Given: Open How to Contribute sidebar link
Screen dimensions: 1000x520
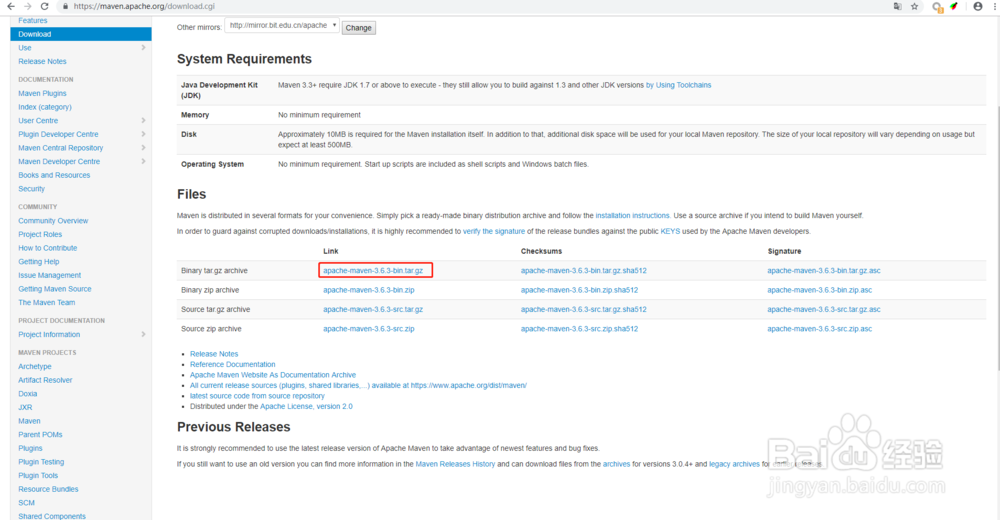Looking at the screenshot, I should (x=48, y=248).
